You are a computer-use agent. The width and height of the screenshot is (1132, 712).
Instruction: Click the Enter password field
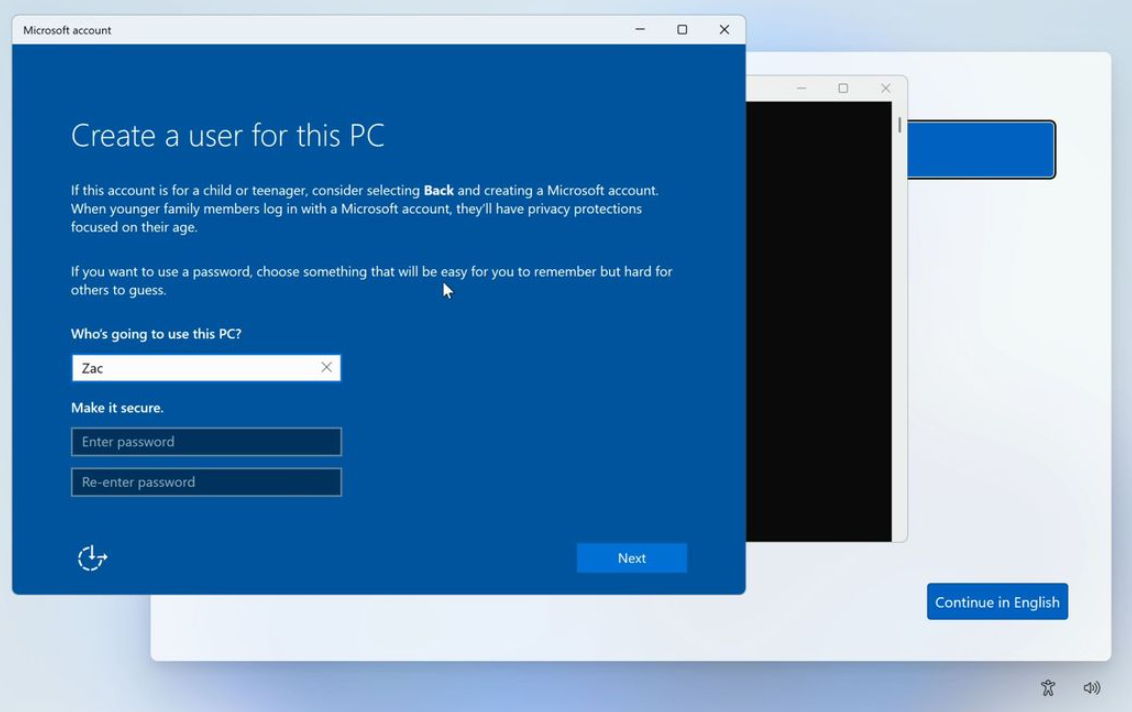tap(206, 442)
